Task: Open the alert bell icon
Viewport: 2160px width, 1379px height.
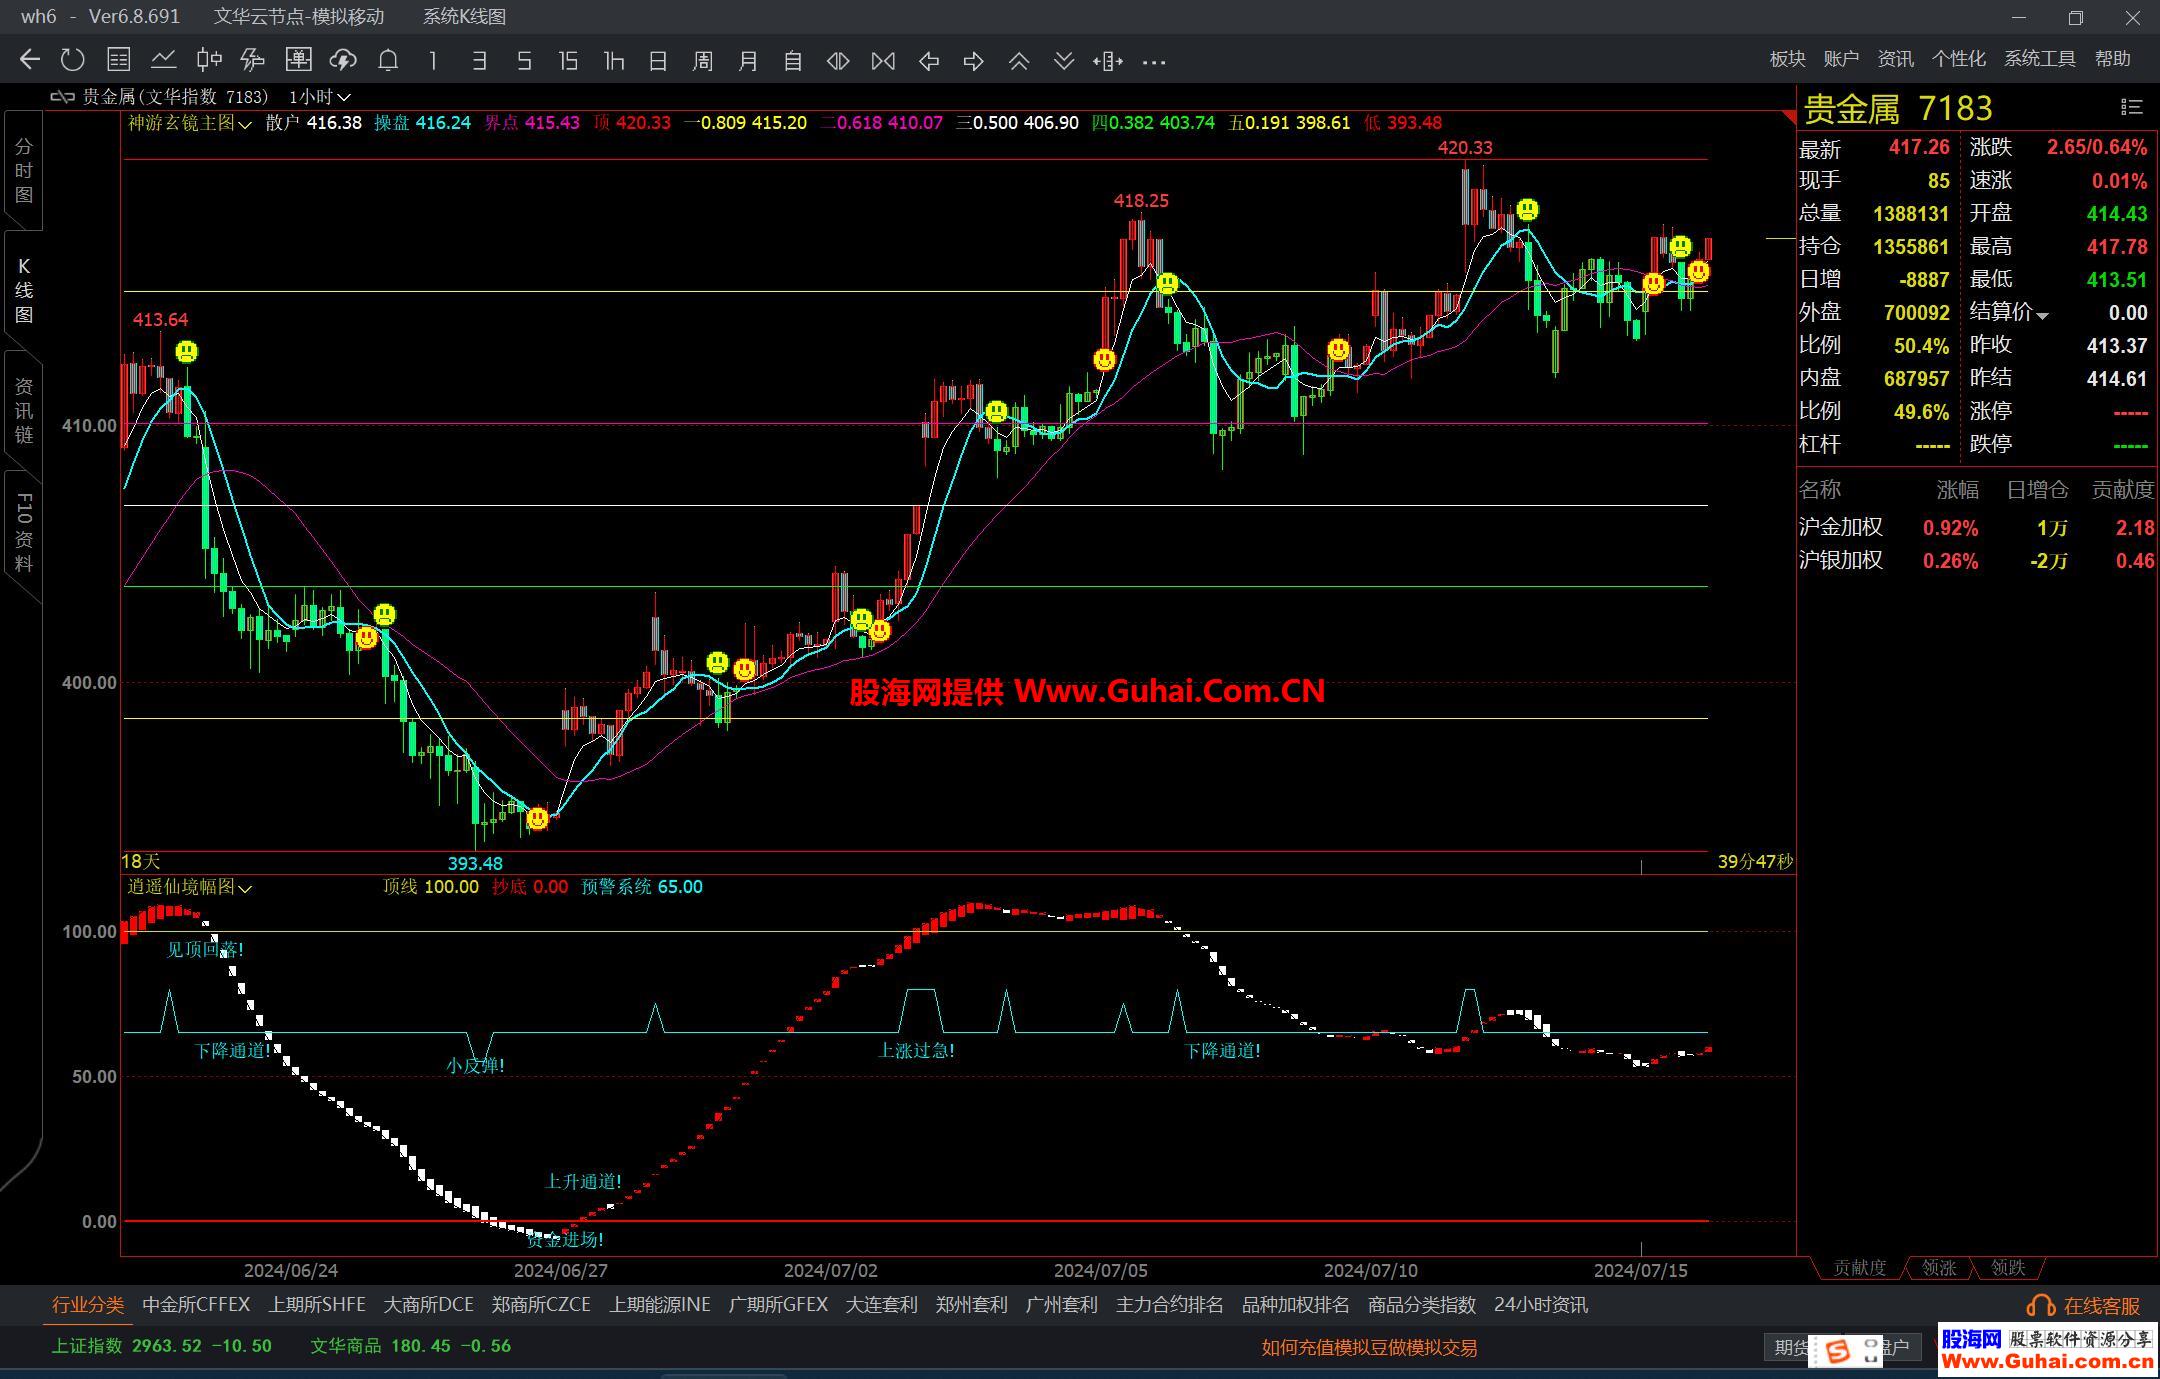Action: click(x=388, y=60)
